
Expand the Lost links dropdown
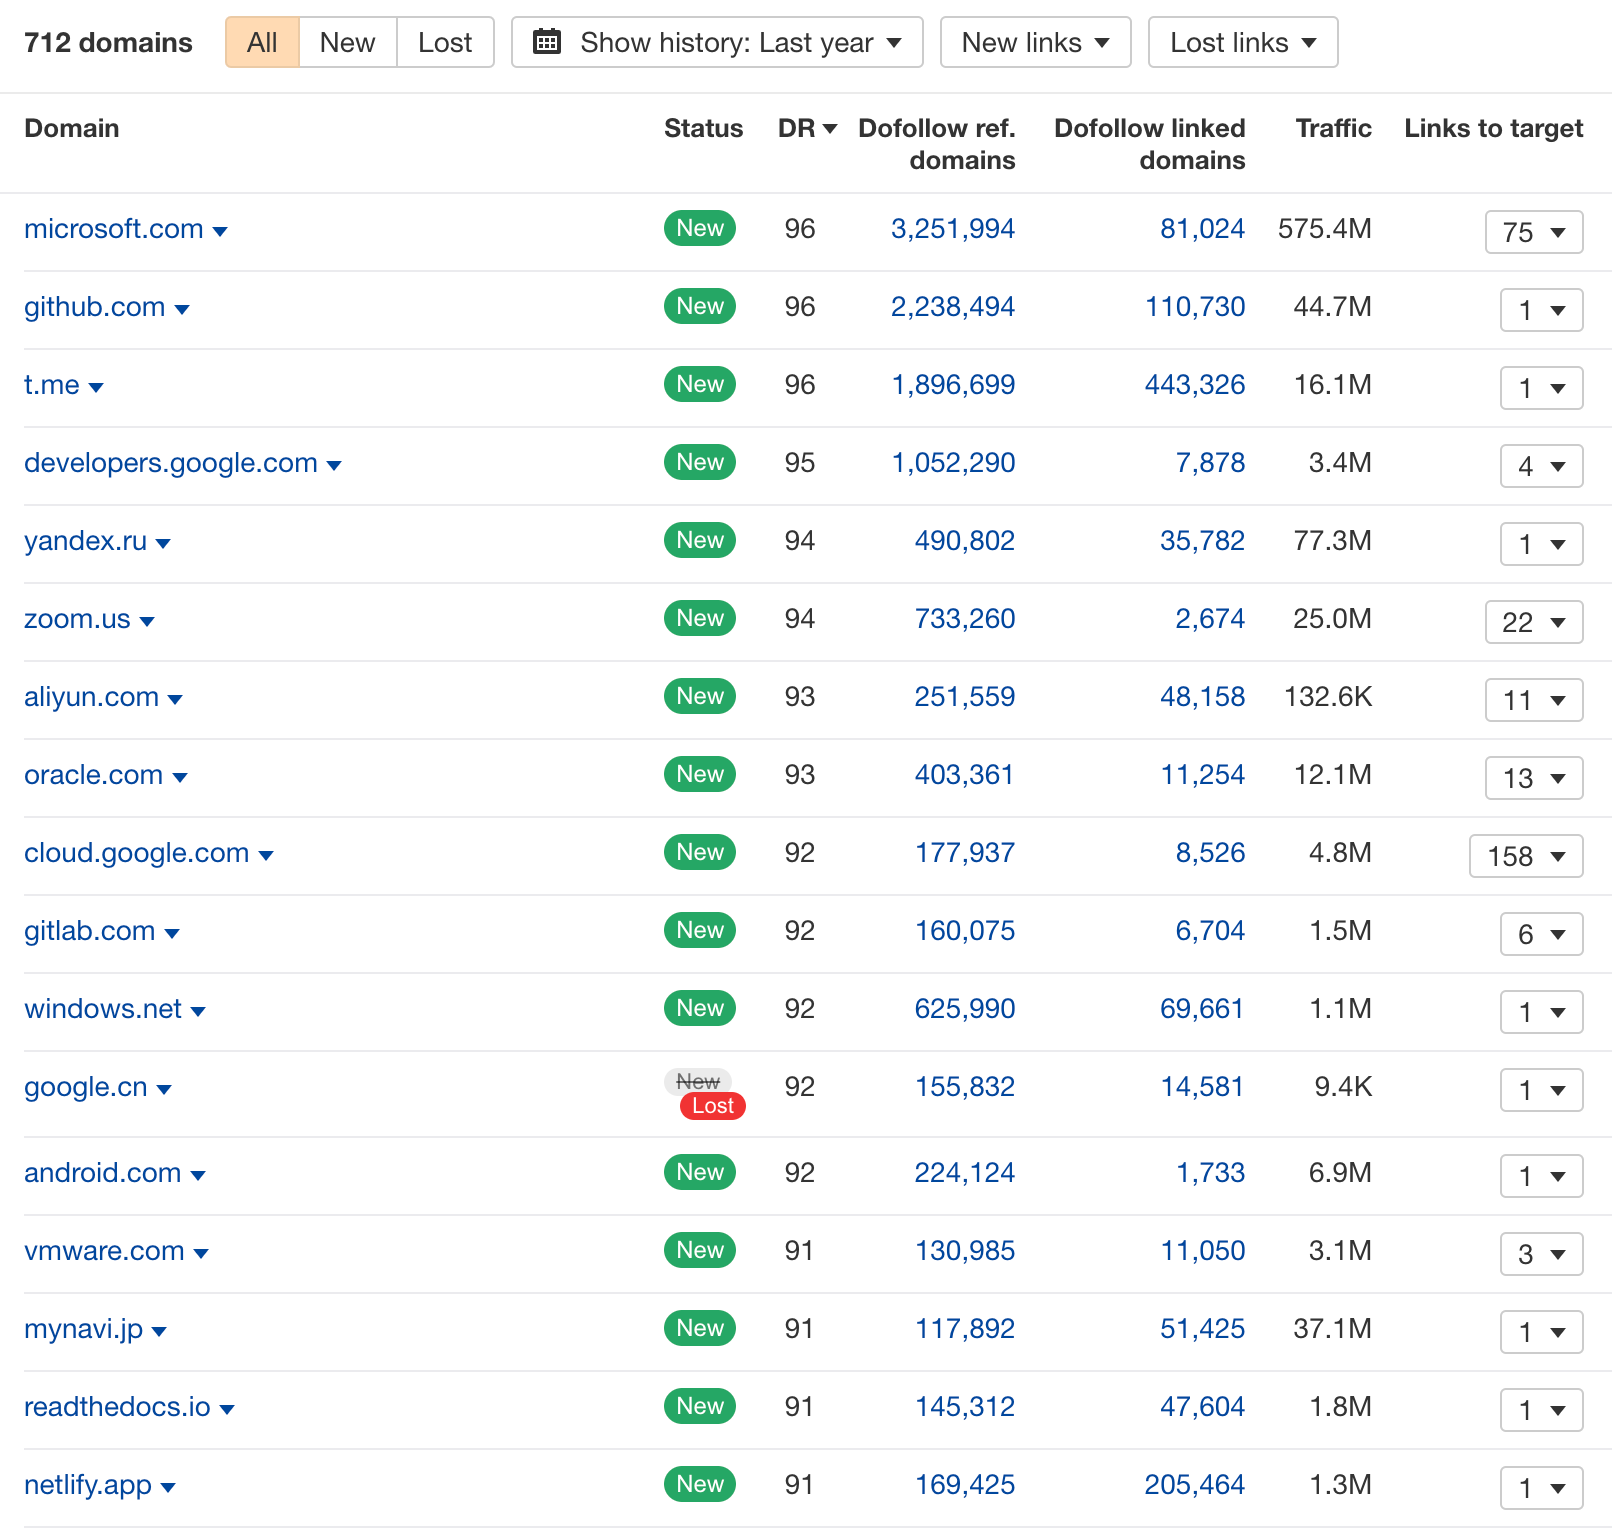tap(1243, 42)
